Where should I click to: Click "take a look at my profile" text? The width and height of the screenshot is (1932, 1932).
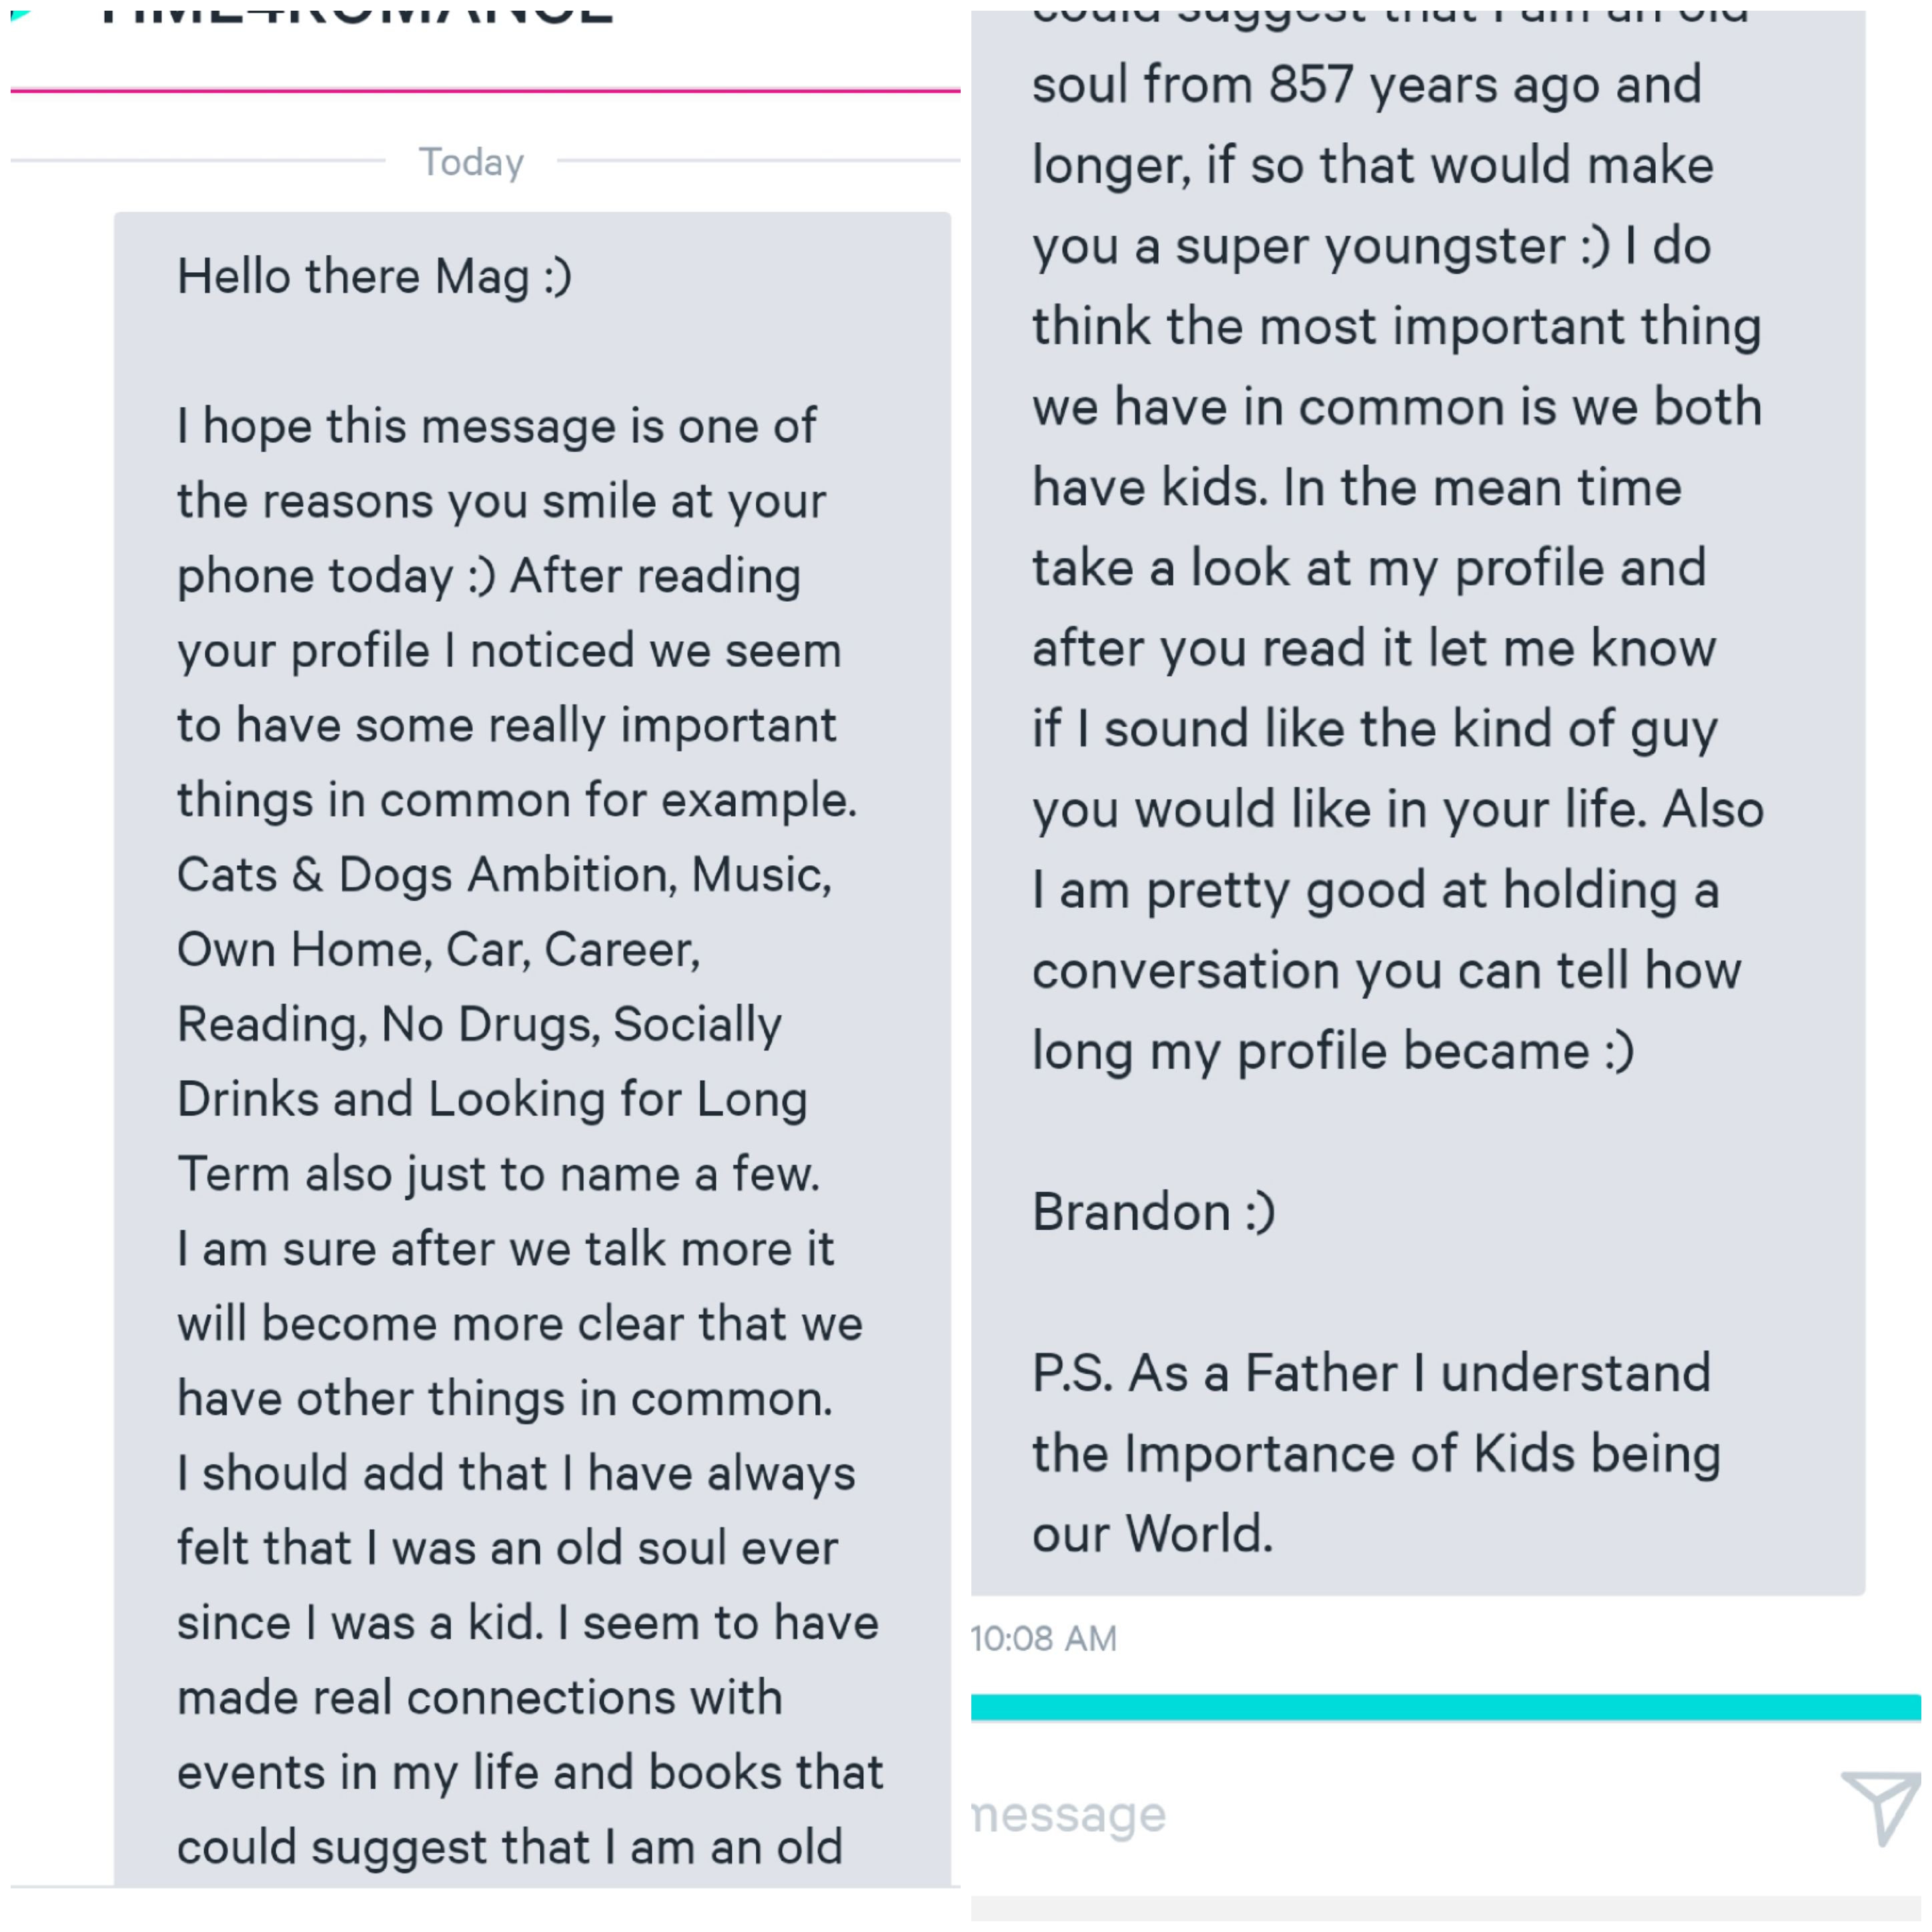click(1368, 568)
